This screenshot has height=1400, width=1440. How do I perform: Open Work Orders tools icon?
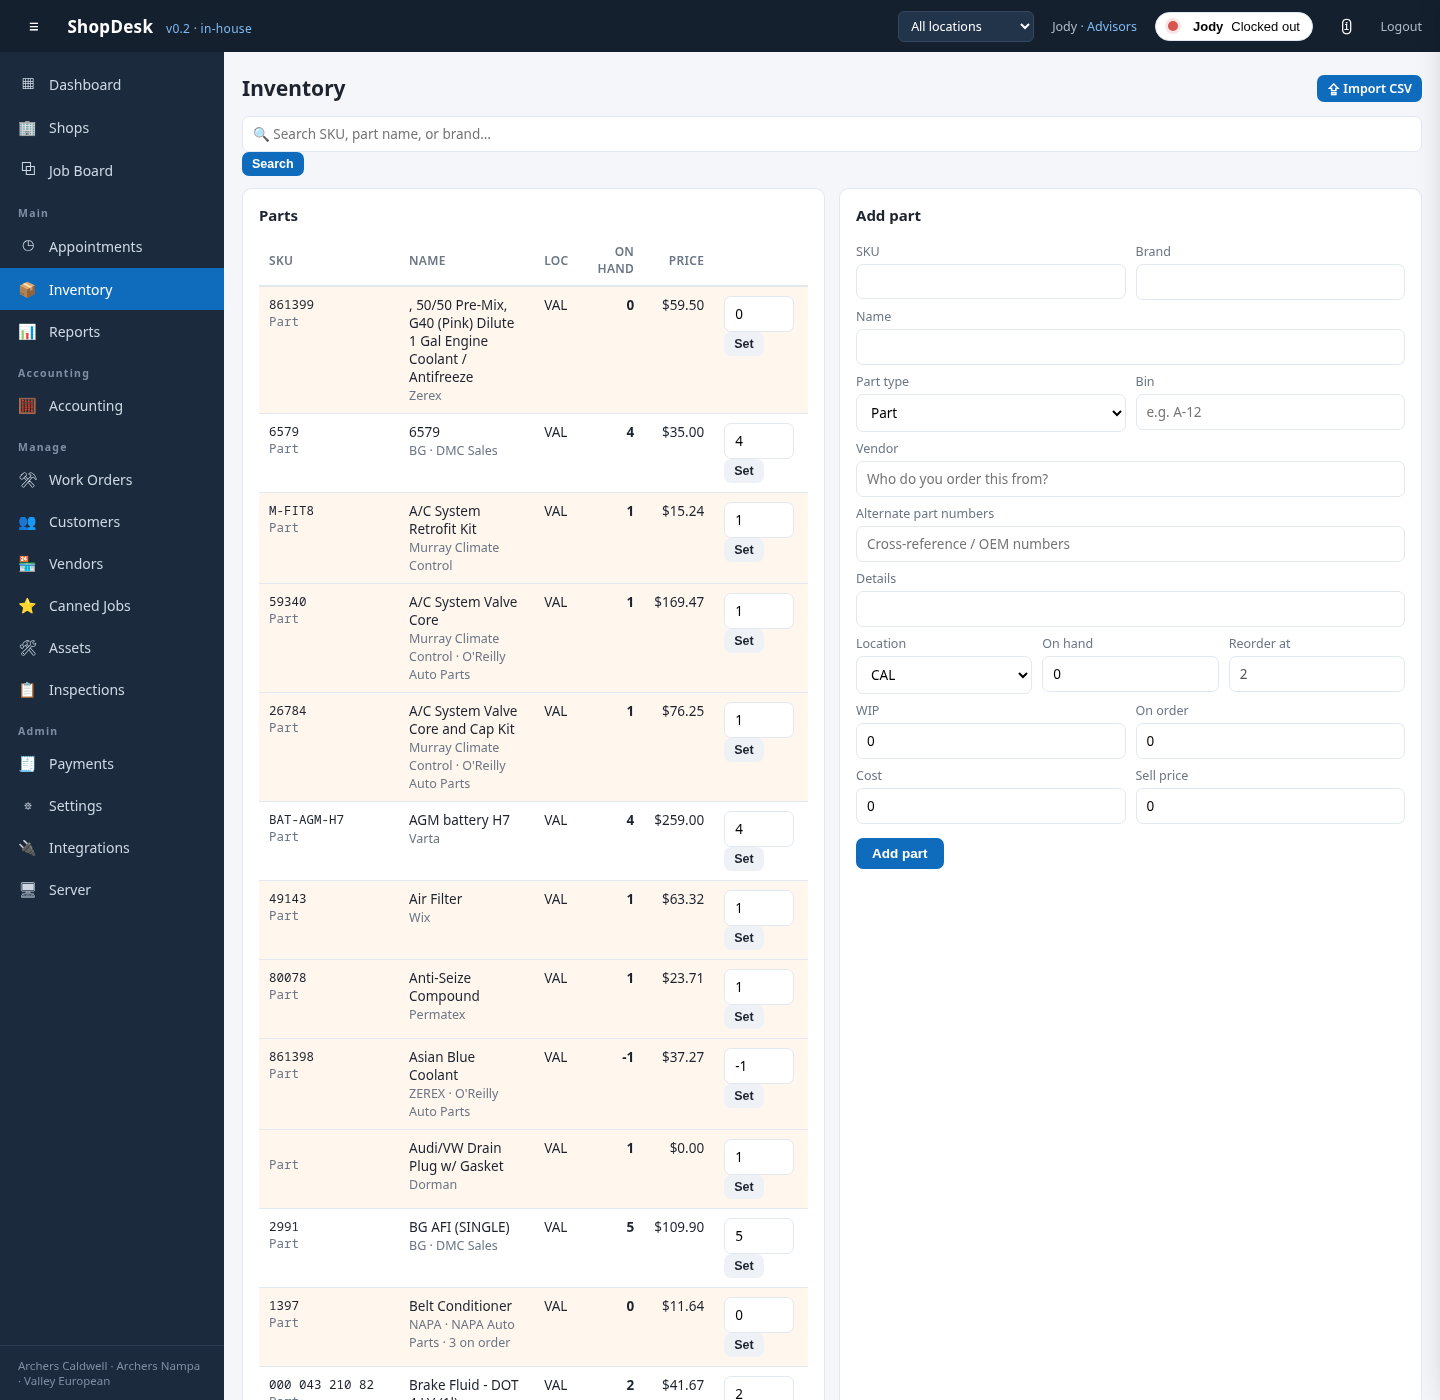(x=28, y=480)
